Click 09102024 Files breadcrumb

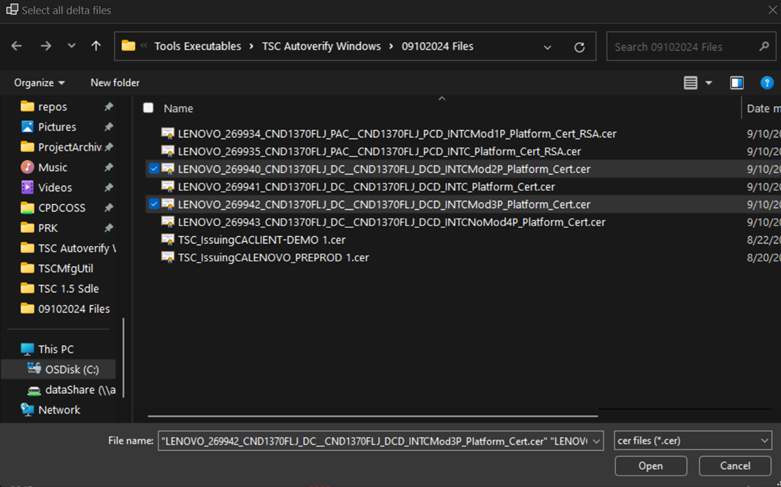pos(437,46)
